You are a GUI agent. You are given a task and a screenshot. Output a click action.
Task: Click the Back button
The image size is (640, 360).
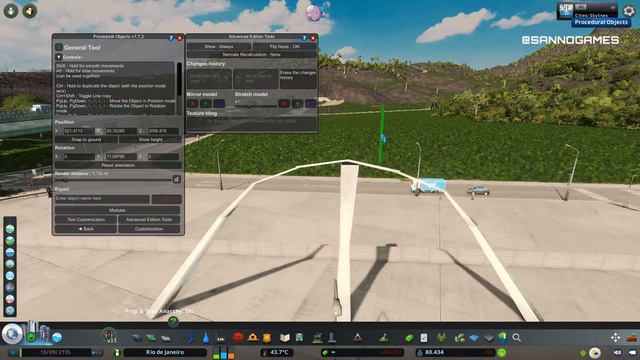(86, 229)
